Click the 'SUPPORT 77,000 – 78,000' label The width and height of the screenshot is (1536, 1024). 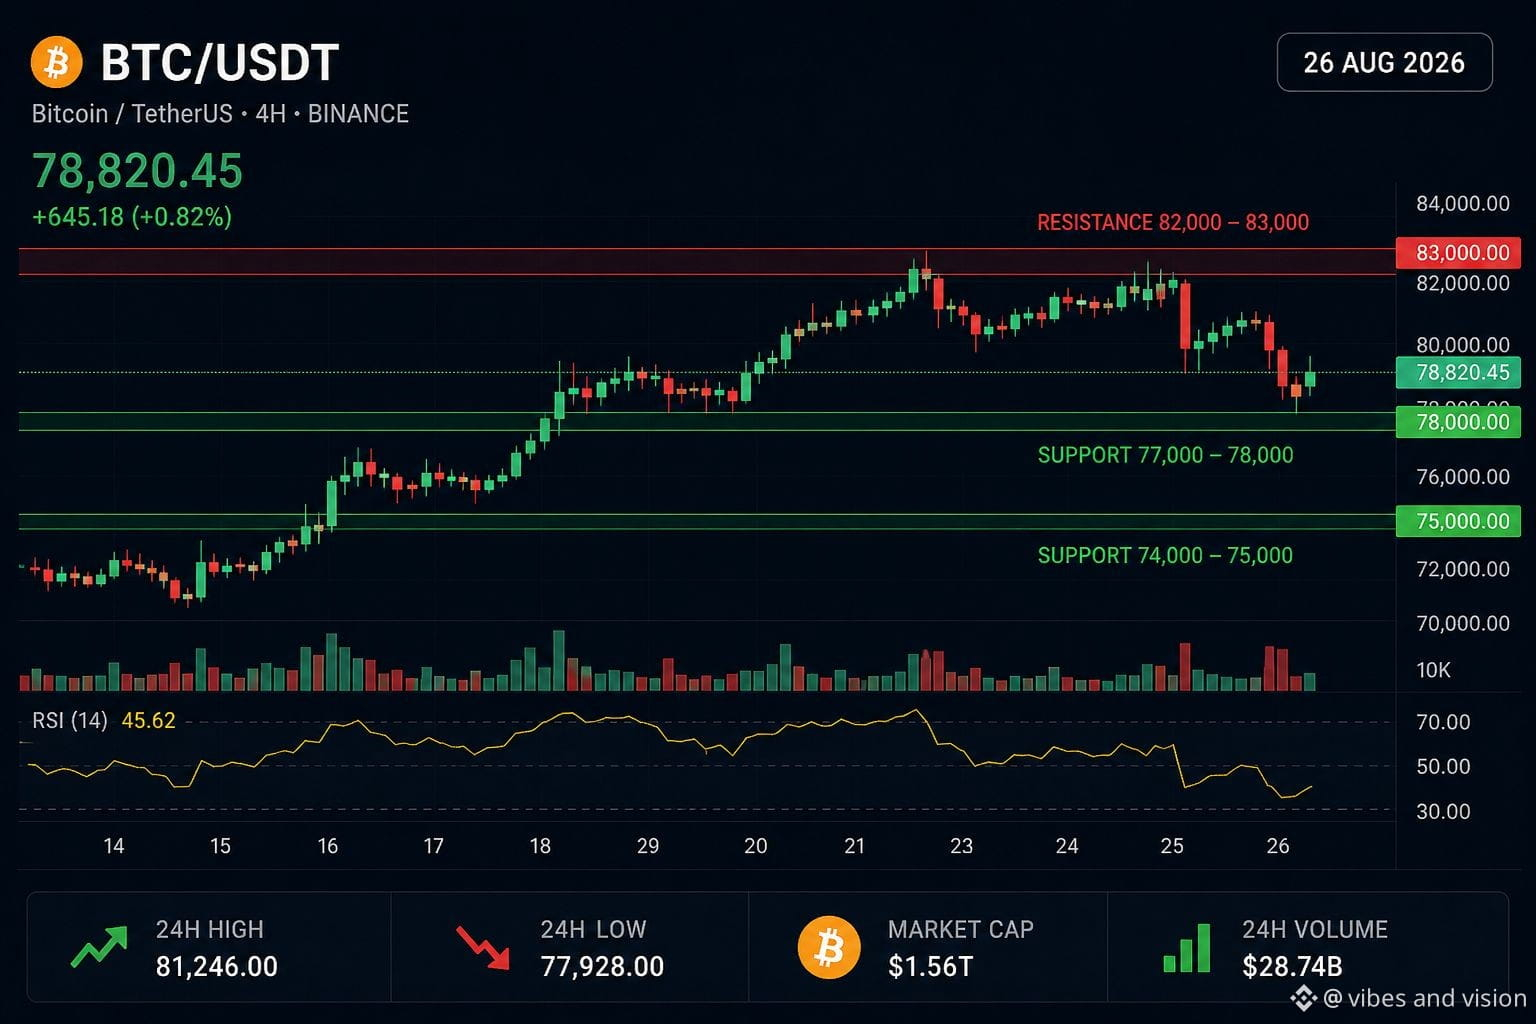1165,455
